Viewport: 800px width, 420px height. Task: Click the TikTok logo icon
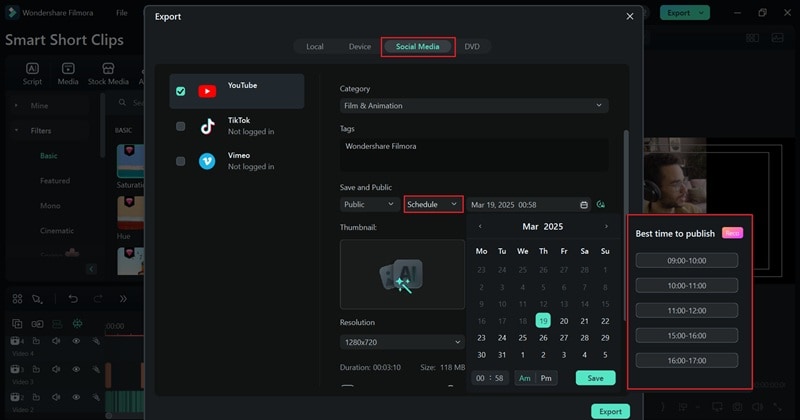[x=207, y=126]
